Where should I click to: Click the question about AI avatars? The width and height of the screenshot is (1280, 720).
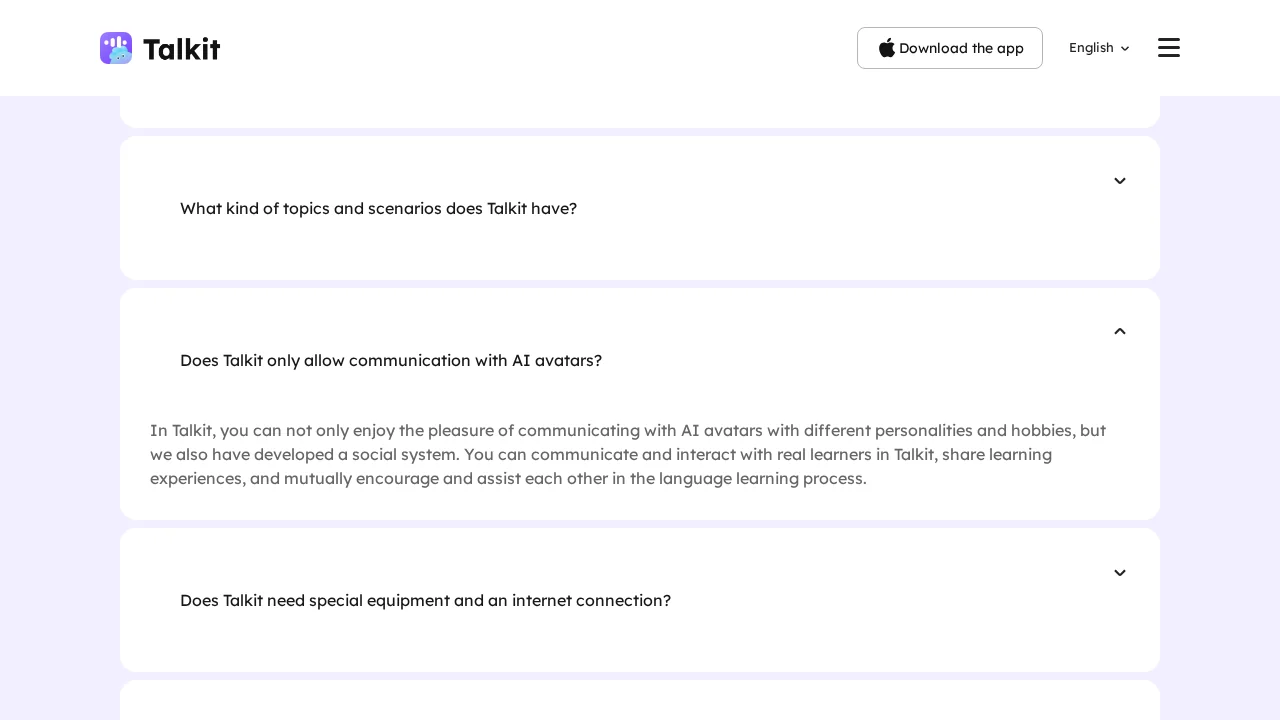click(x=391, y=361)
